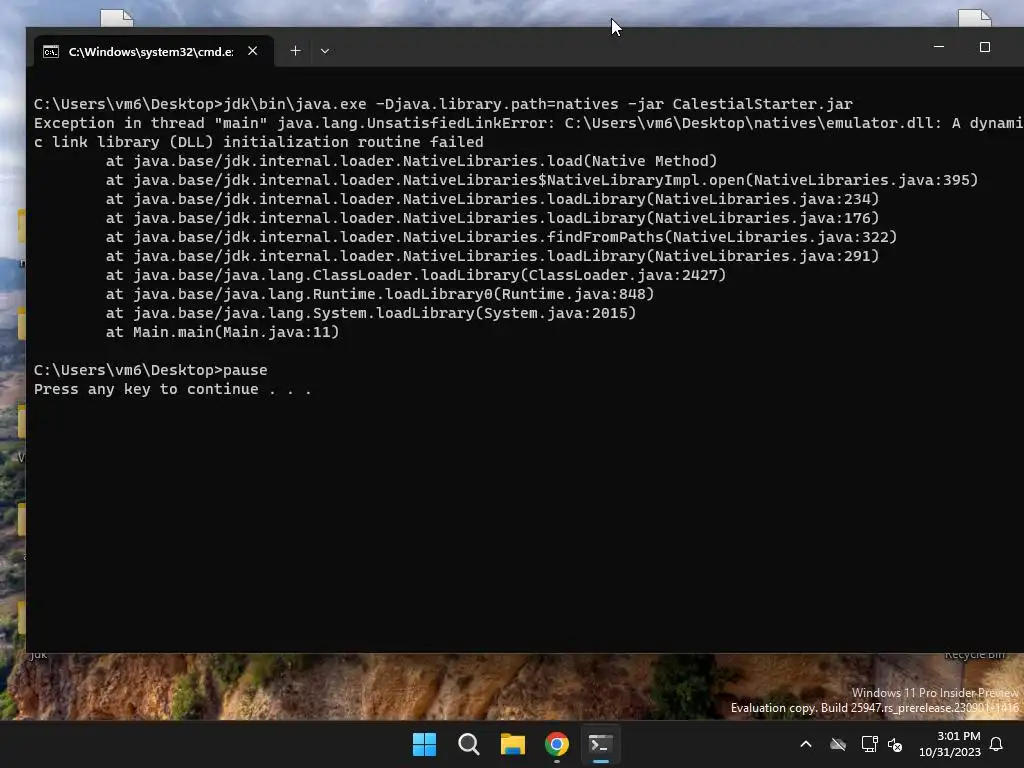
Task: Show hidden system tray icons
Action: click(806, 744)
